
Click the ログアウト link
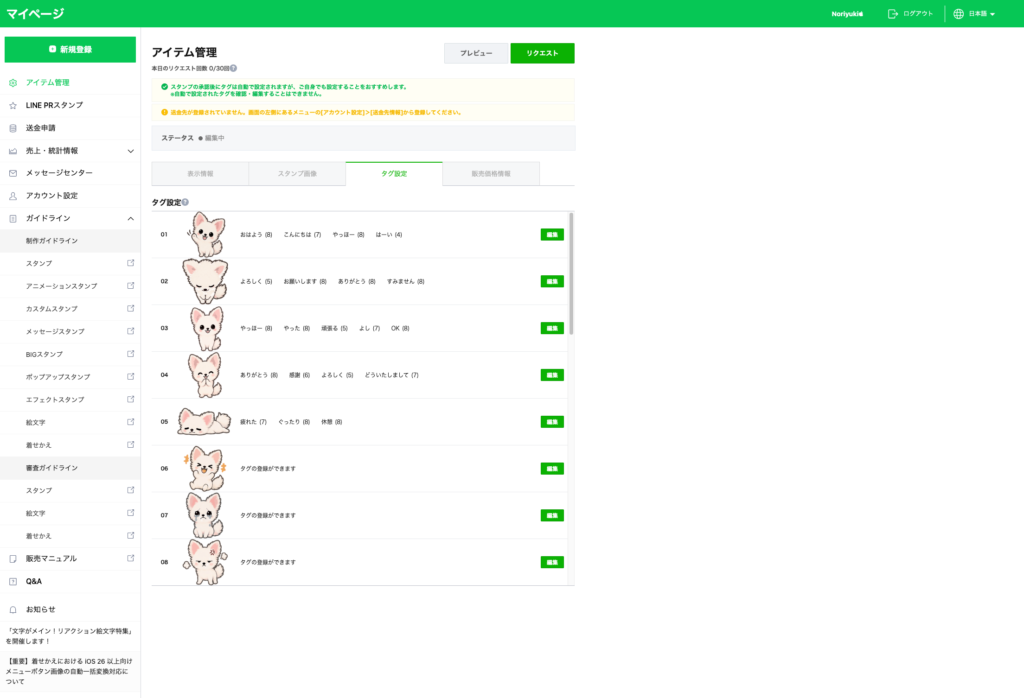pyautogui.click(x=918, y=14)
